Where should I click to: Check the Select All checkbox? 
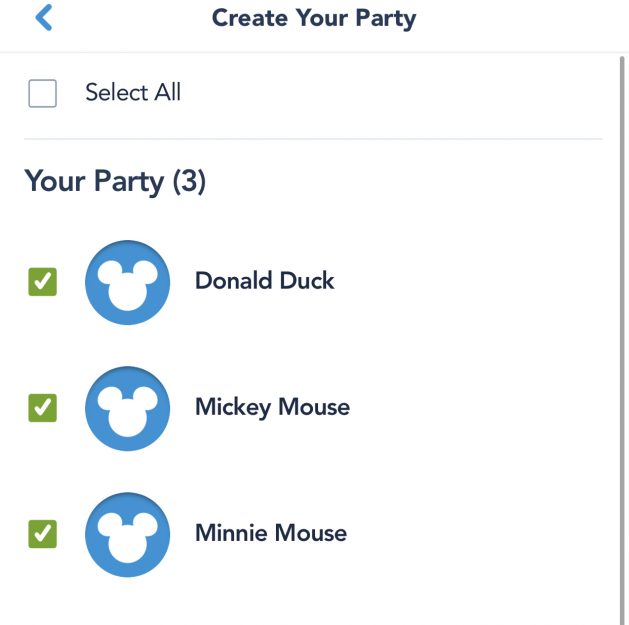(x=43, y=93)
